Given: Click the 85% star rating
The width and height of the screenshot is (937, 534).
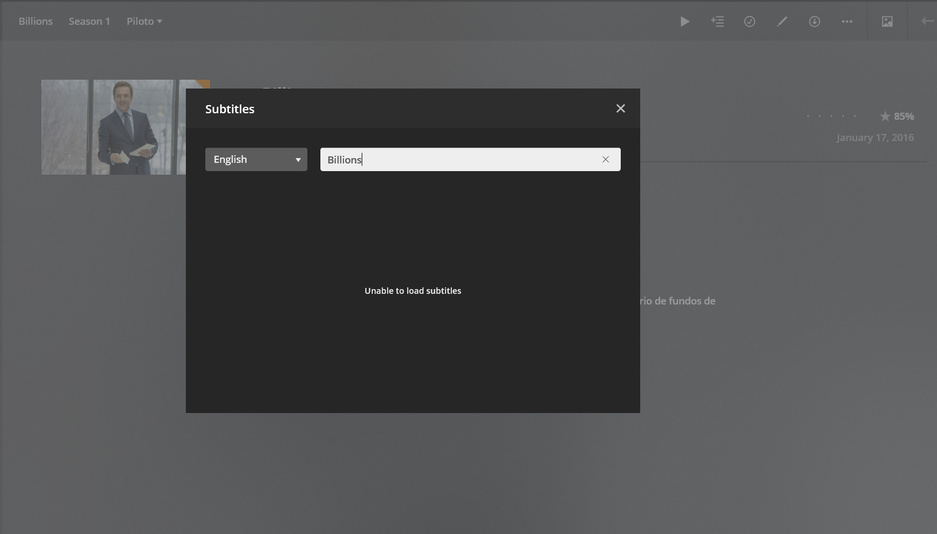Looking at the screenshot, I should tap(896, 116).
